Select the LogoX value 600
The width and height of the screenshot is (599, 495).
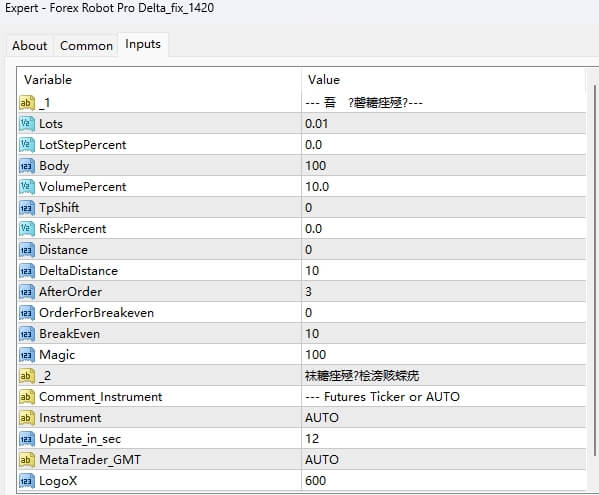point(316,481)
